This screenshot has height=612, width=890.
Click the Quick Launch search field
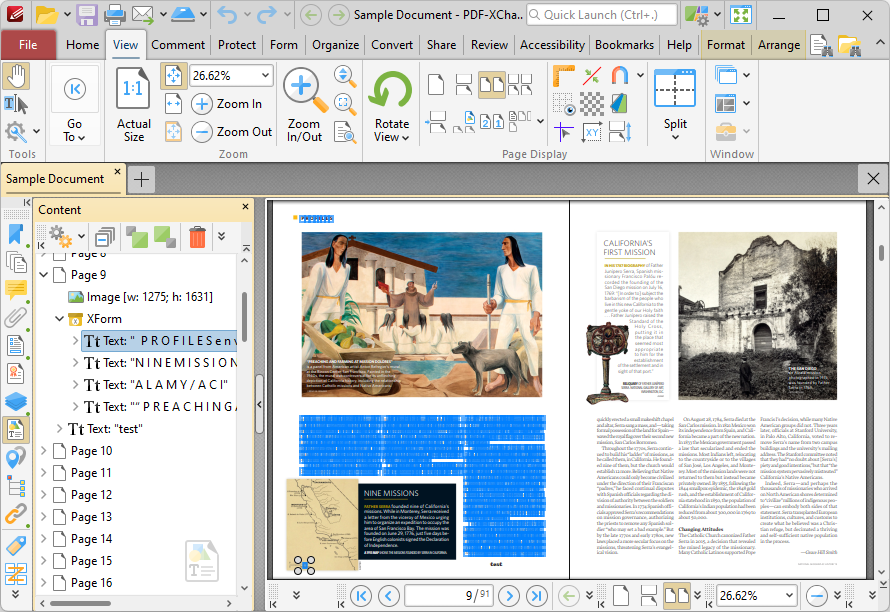point(602,15)
